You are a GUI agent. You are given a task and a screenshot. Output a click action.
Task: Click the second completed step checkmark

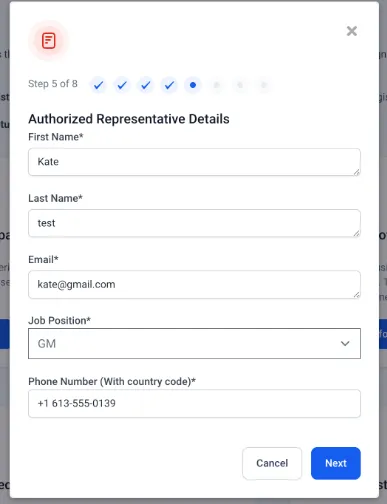coord(122,85)
